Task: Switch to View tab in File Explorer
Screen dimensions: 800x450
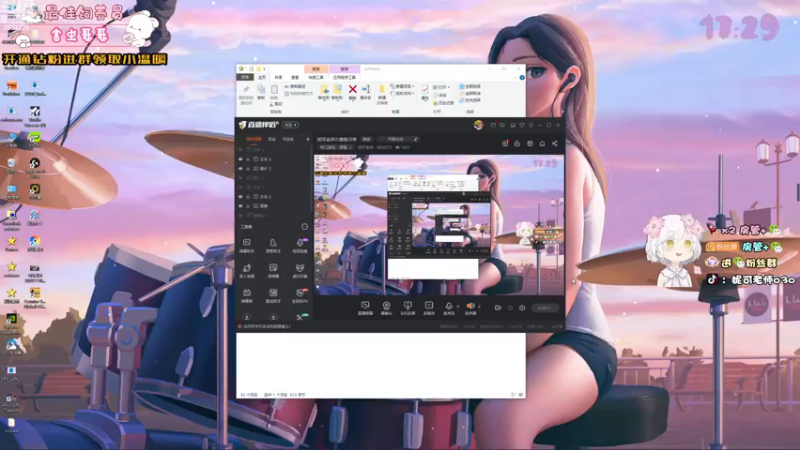Action: 295,78
